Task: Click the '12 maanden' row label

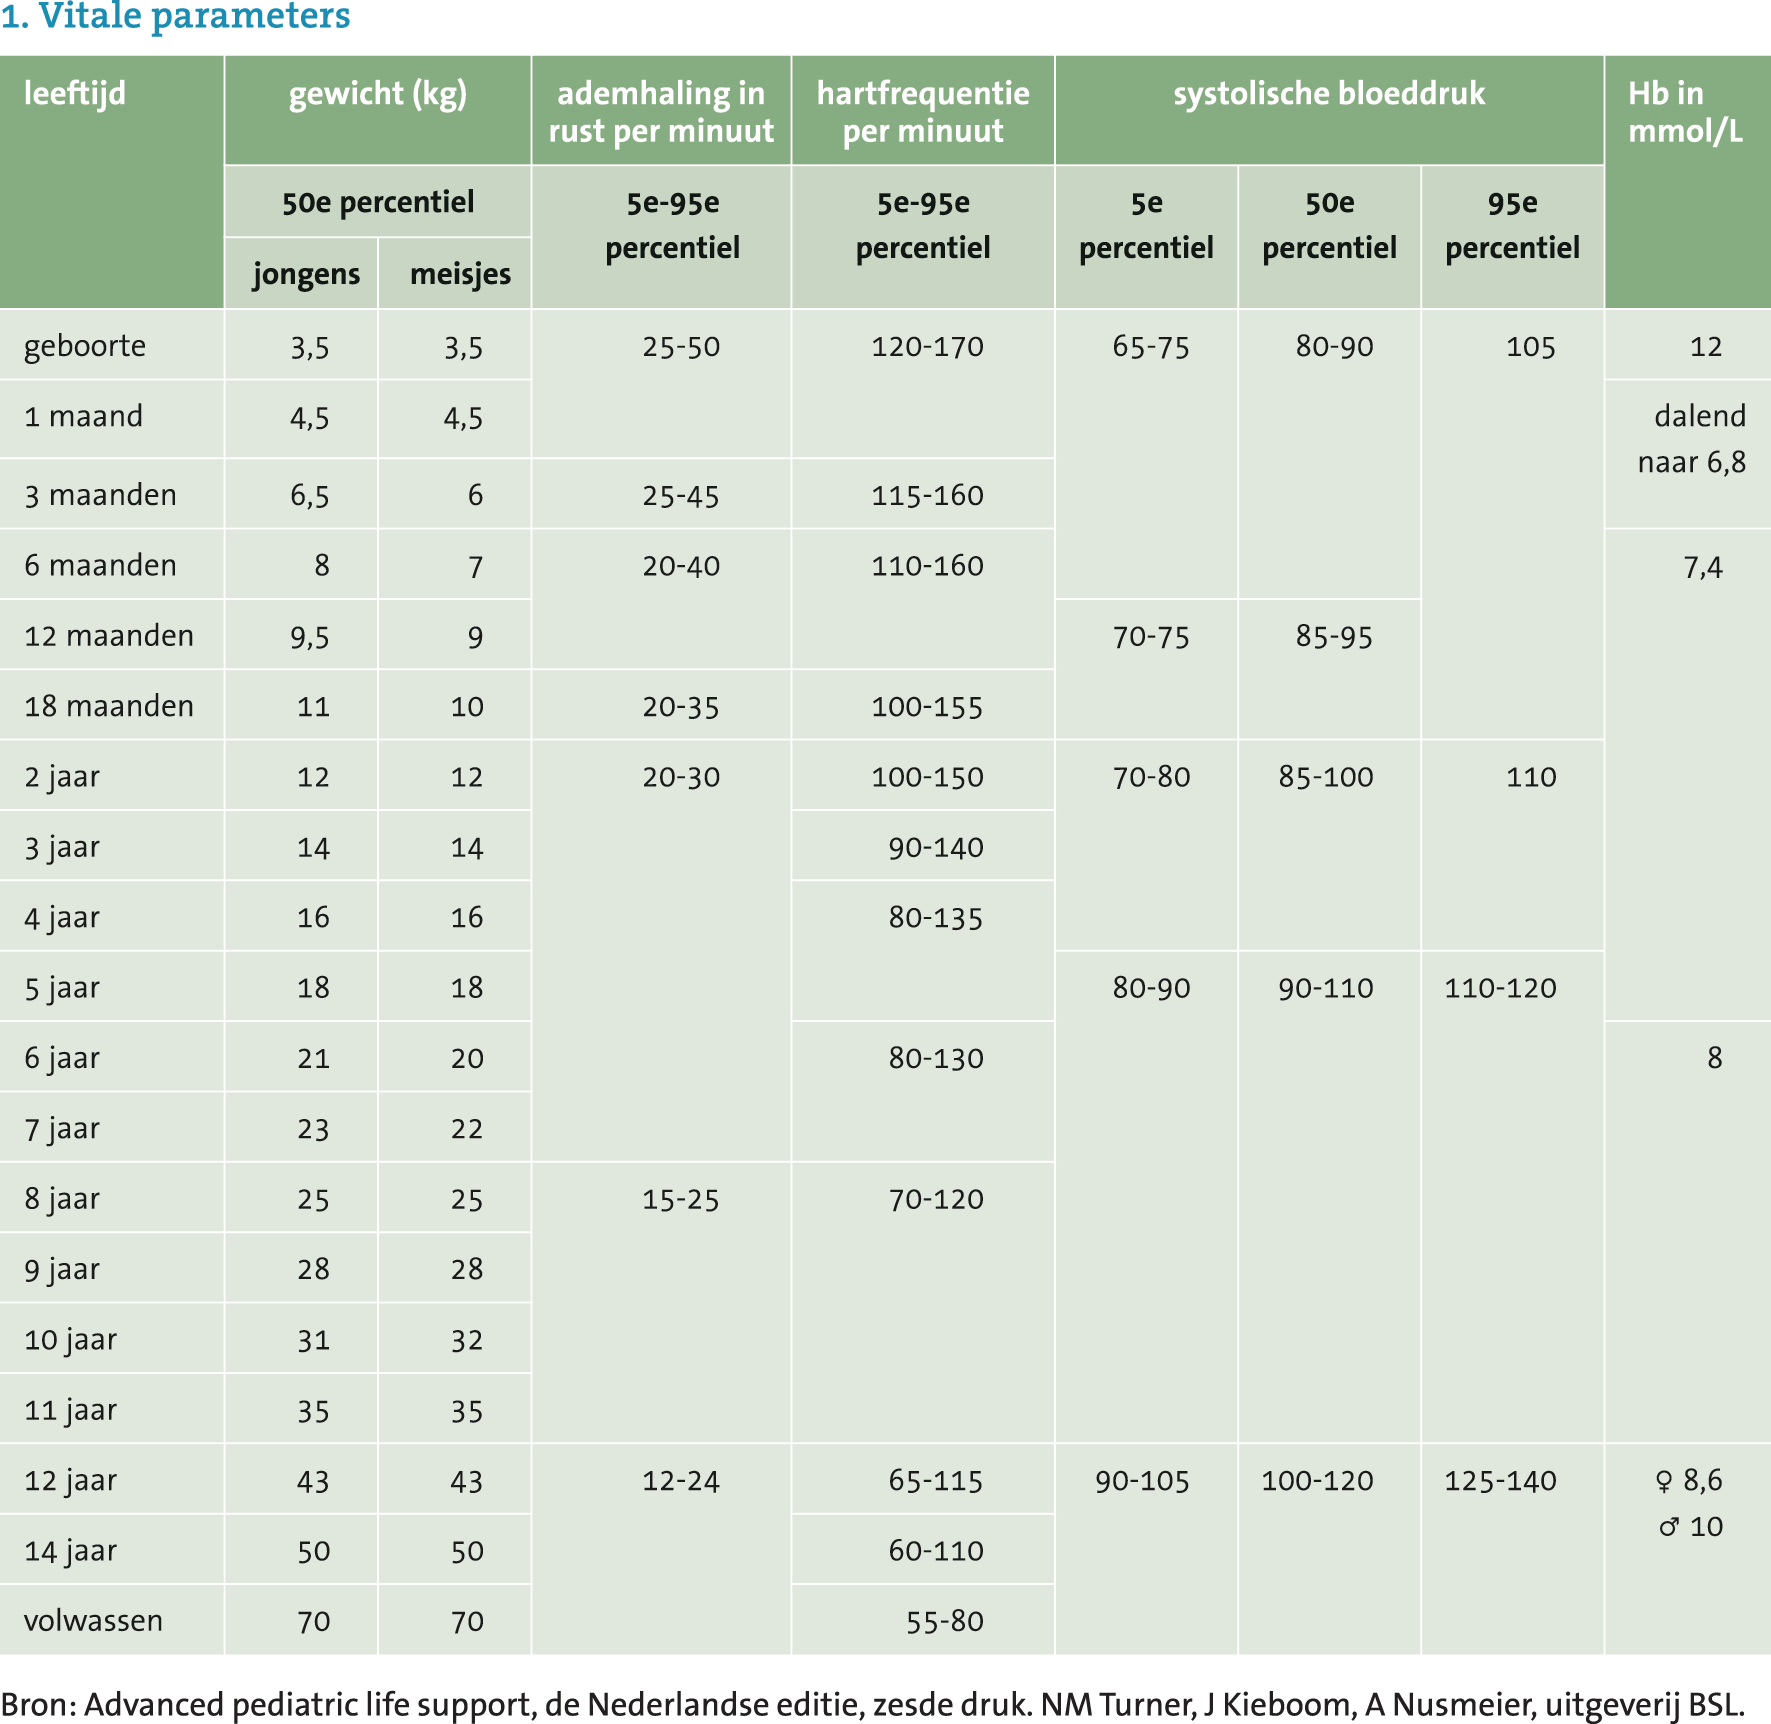Action: pyautogui.click(x=109, y=636)
